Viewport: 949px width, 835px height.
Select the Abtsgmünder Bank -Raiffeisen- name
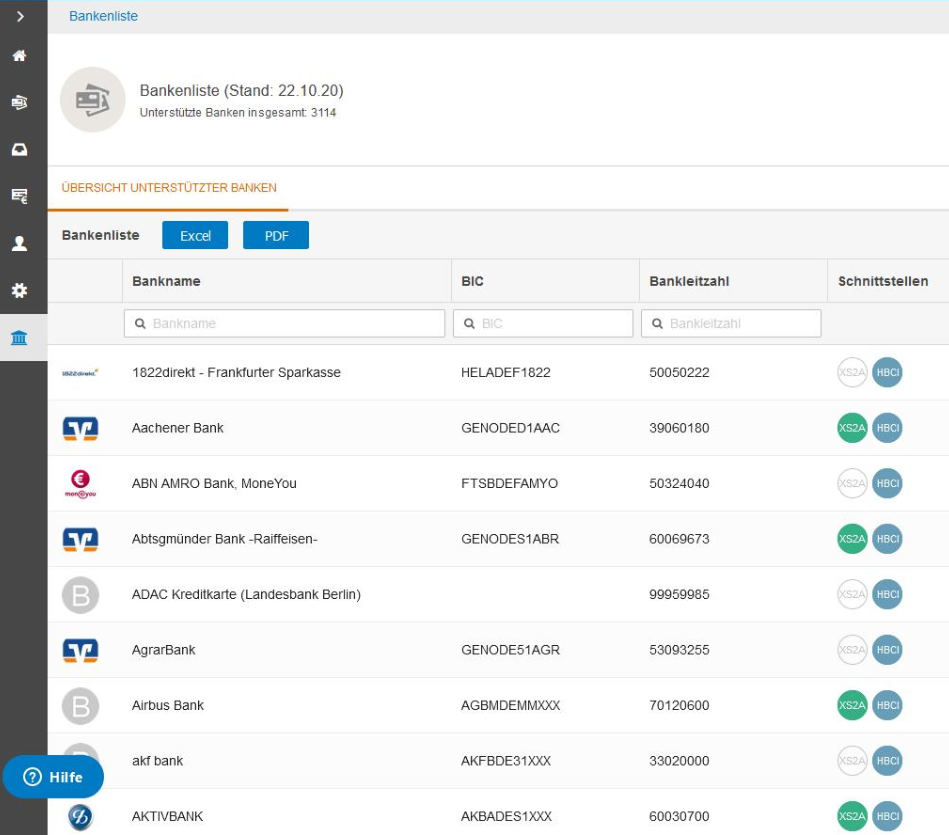pos(225,539)
